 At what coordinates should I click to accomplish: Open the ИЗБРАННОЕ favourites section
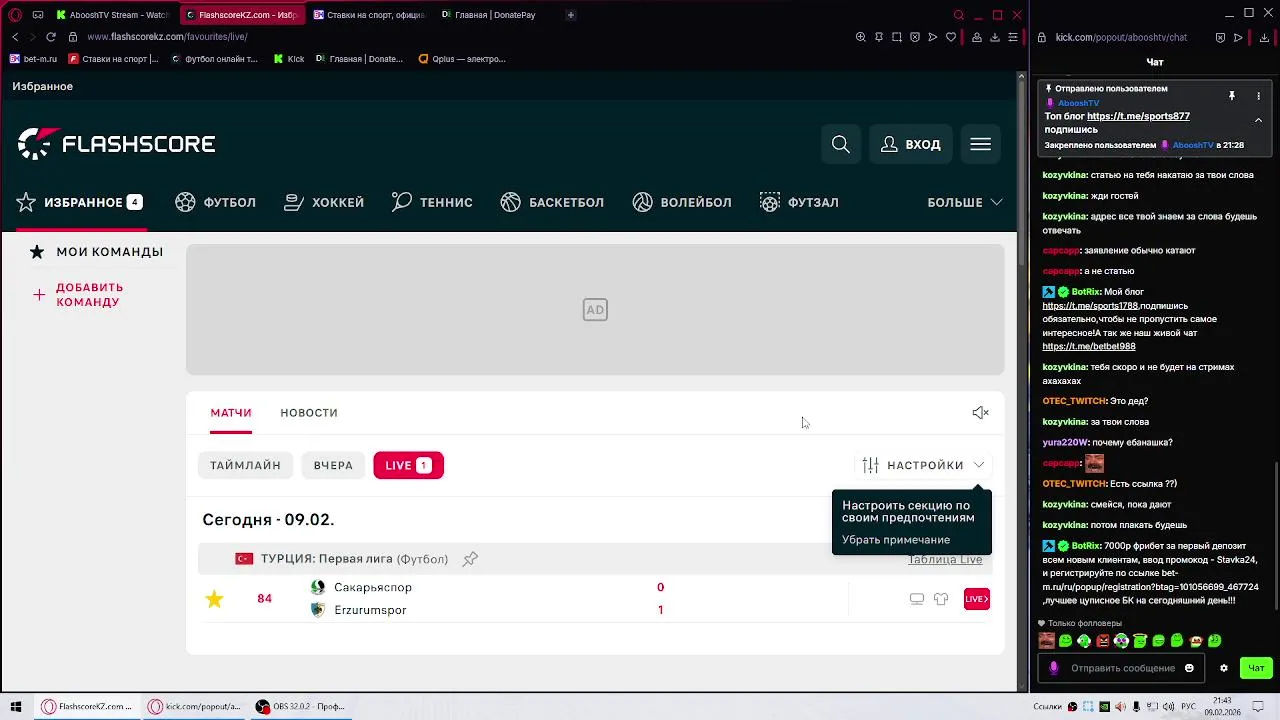pos(80,202)
